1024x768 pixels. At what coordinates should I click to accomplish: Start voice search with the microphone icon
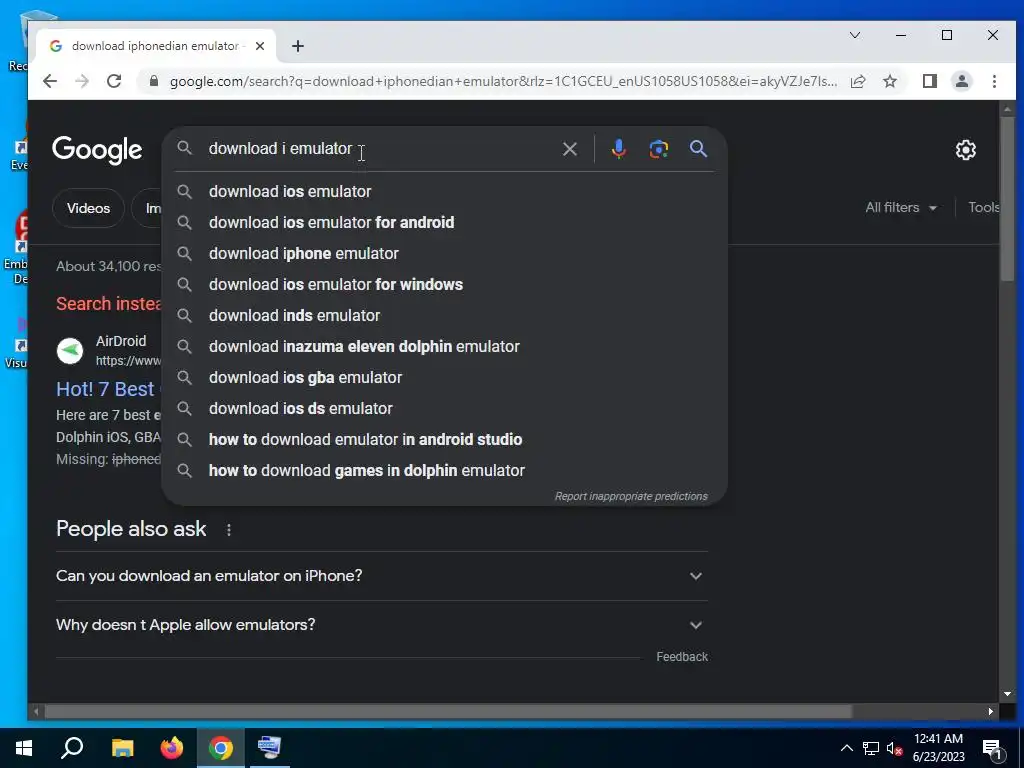(618, 150)
